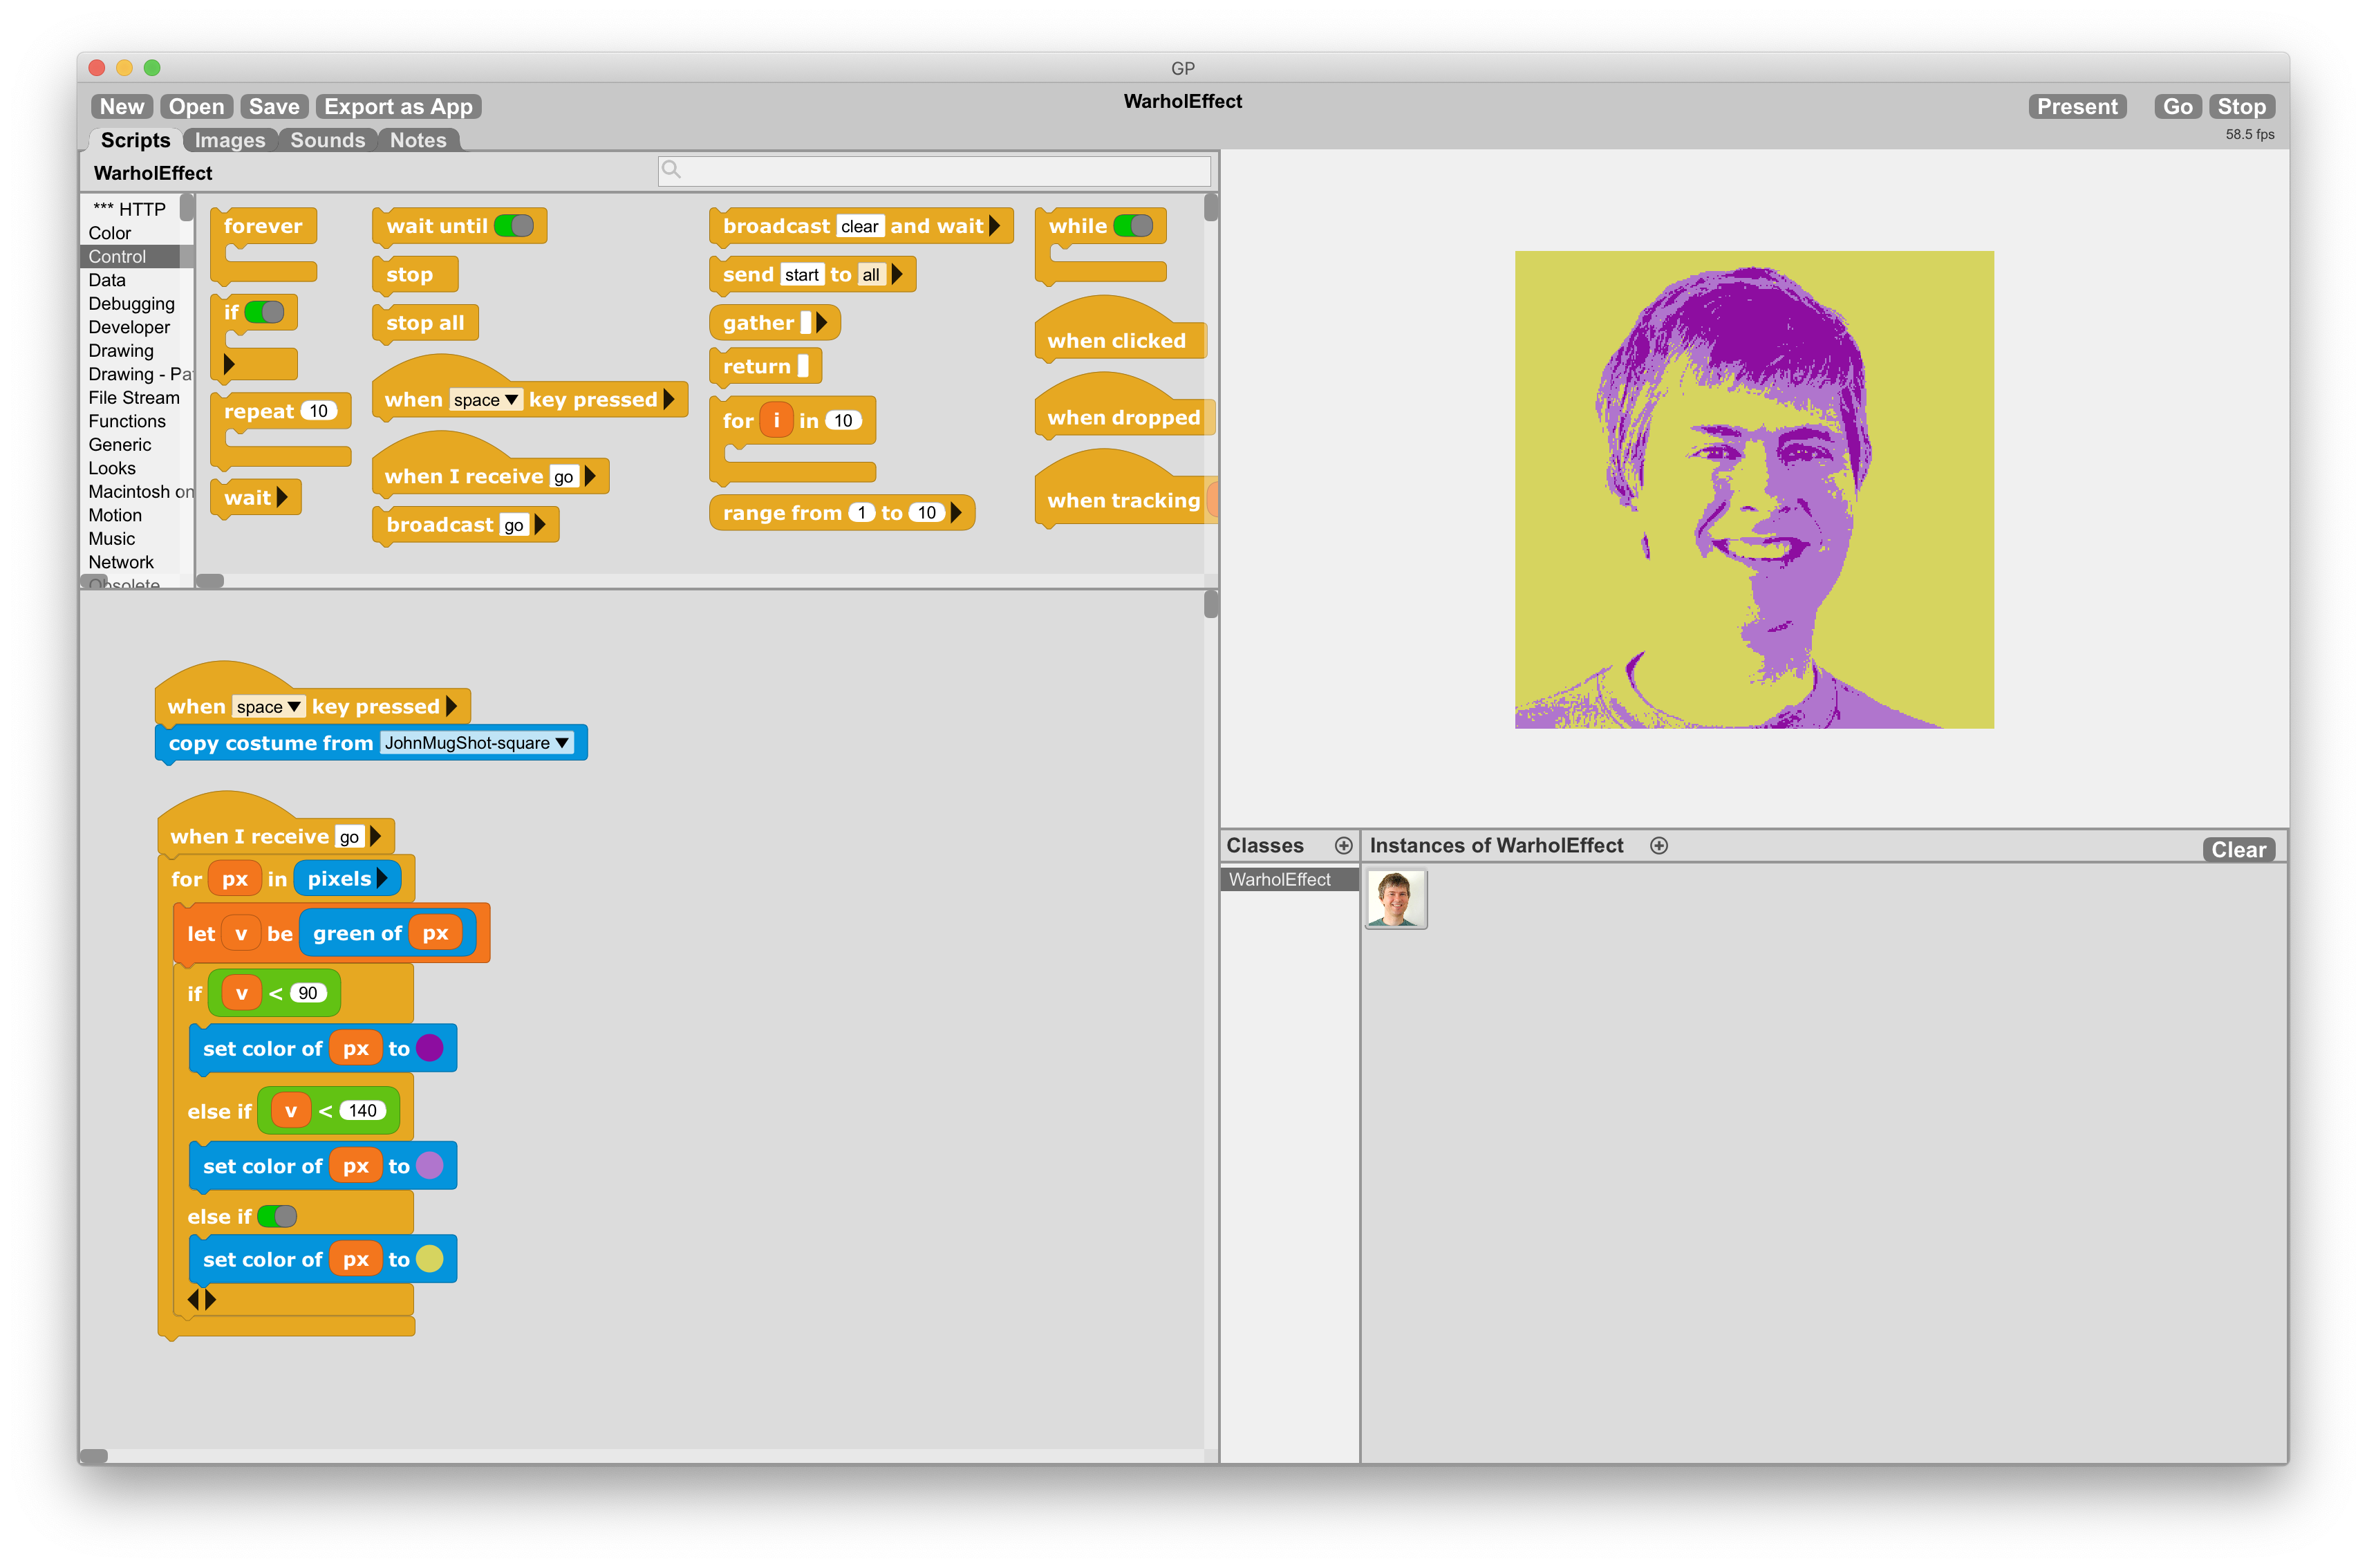Switch to the Notes tab
Image resolution: width=2367 pixels, height=1568 pixels.
point(418,140)
